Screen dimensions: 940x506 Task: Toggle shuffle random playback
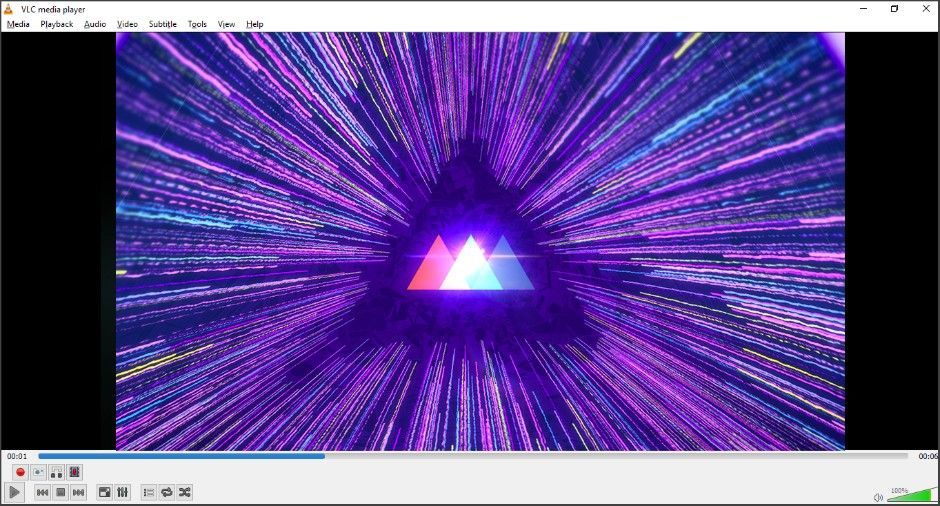(x=185, y=493)
